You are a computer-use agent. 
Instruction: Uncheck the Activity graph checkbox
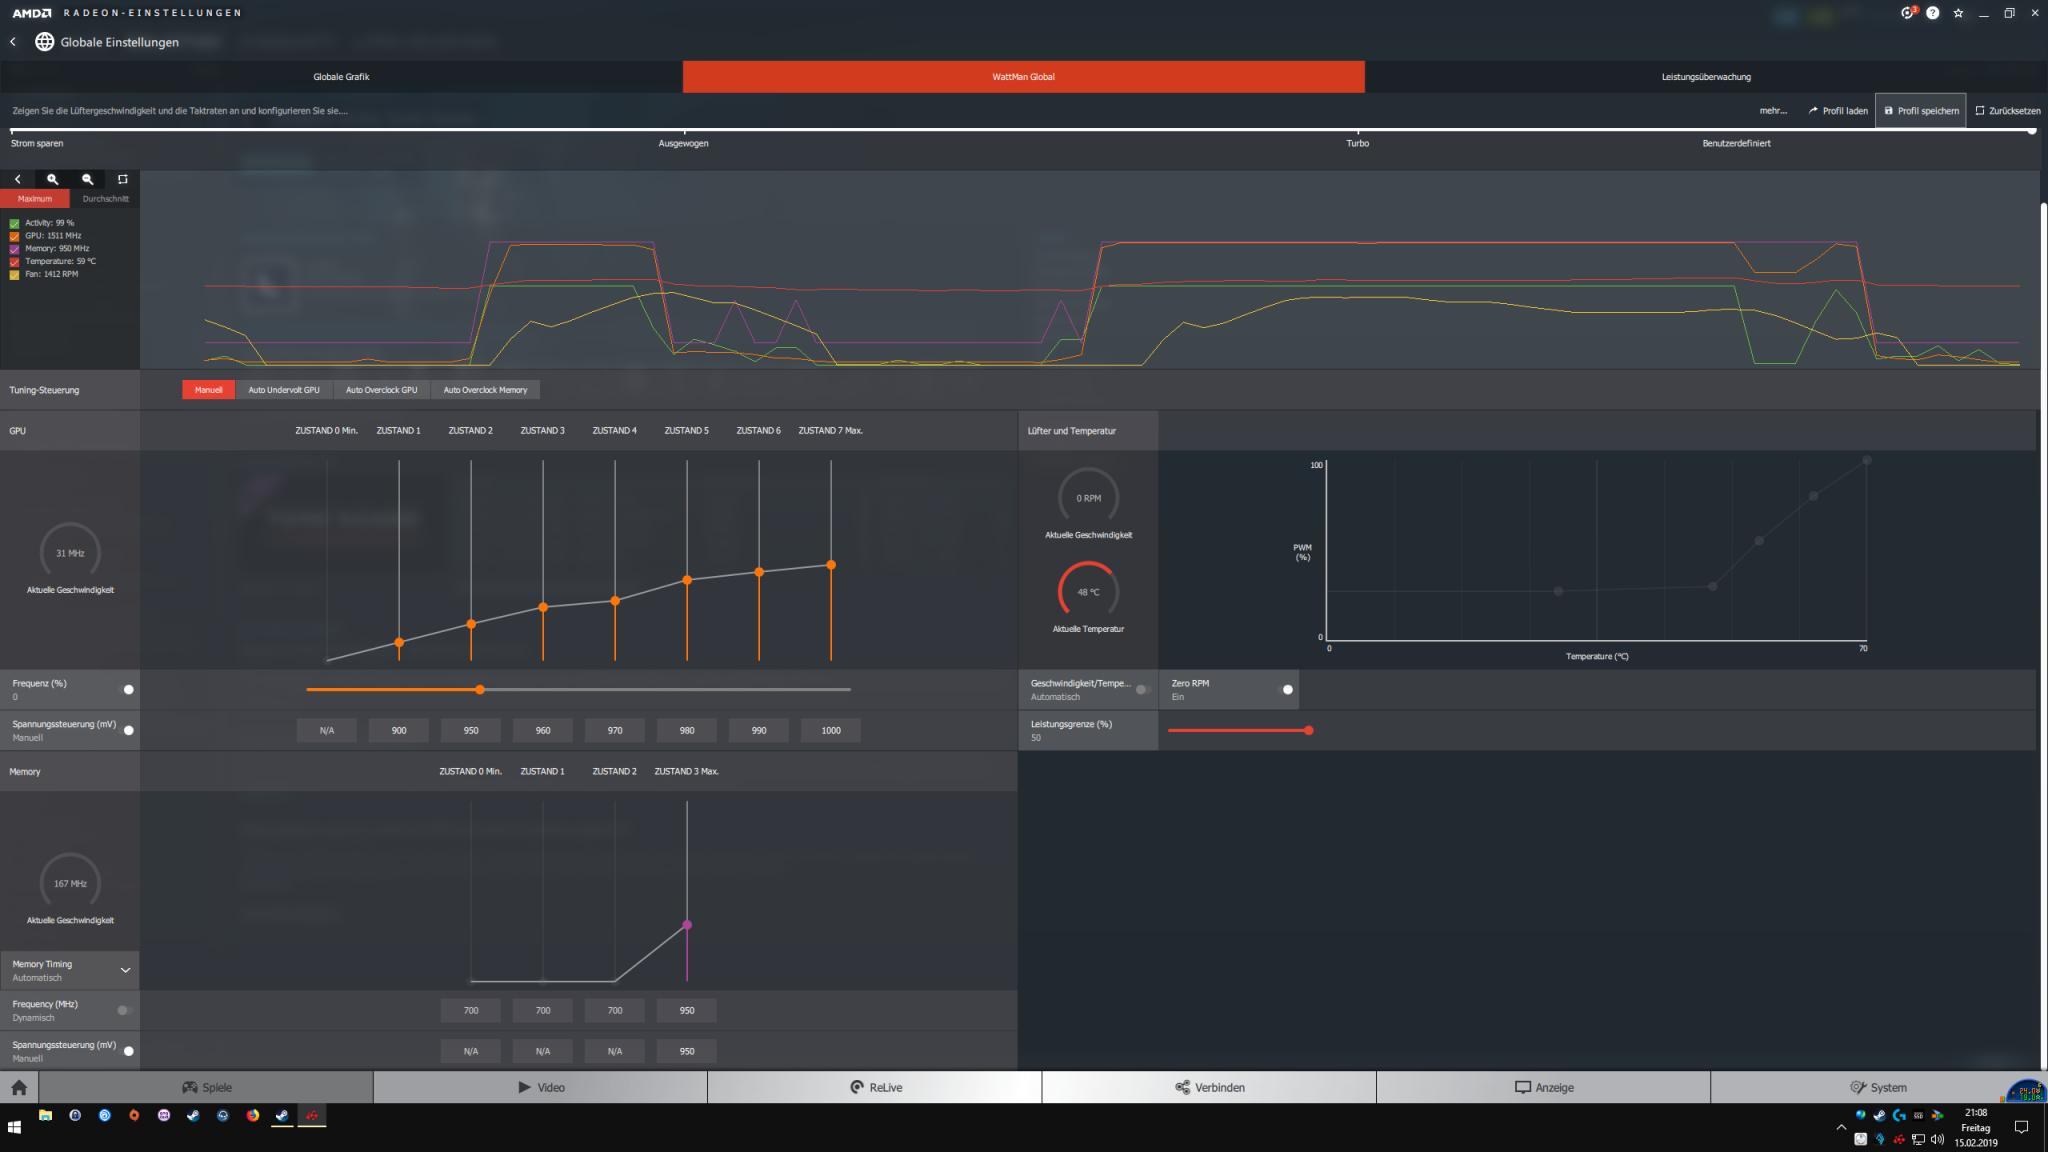(14, 223)
